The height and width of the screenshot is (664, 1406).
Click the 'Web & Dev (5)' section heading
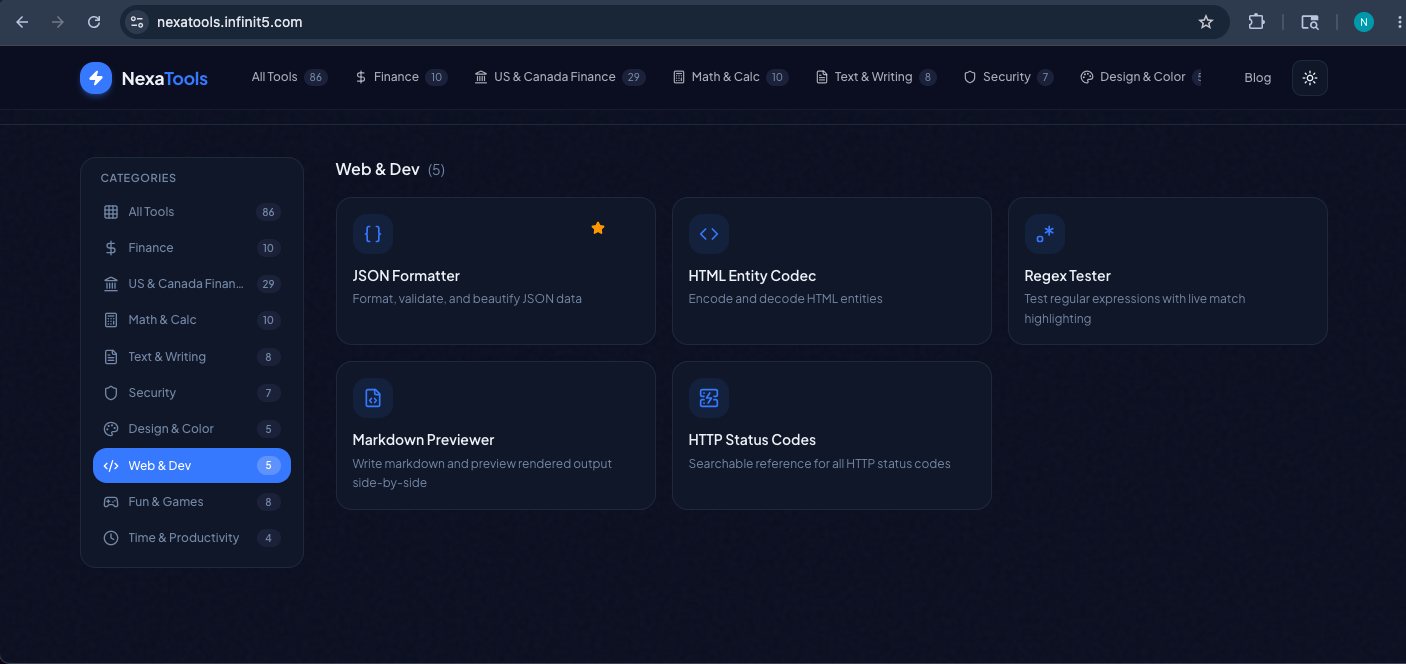pos(390,170)
